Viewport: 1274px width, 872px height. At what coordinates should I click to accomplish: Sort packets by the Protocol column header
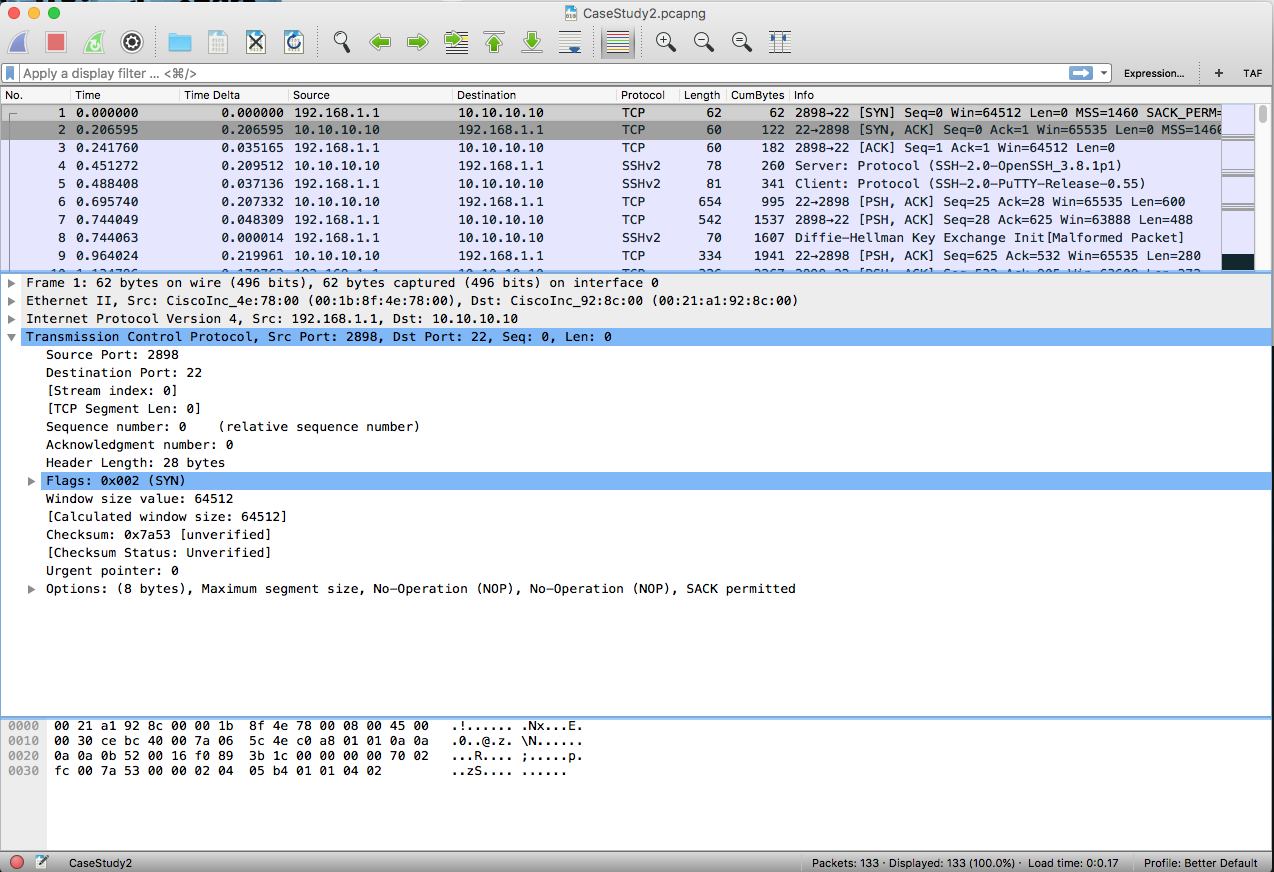(x=643, y=95)
